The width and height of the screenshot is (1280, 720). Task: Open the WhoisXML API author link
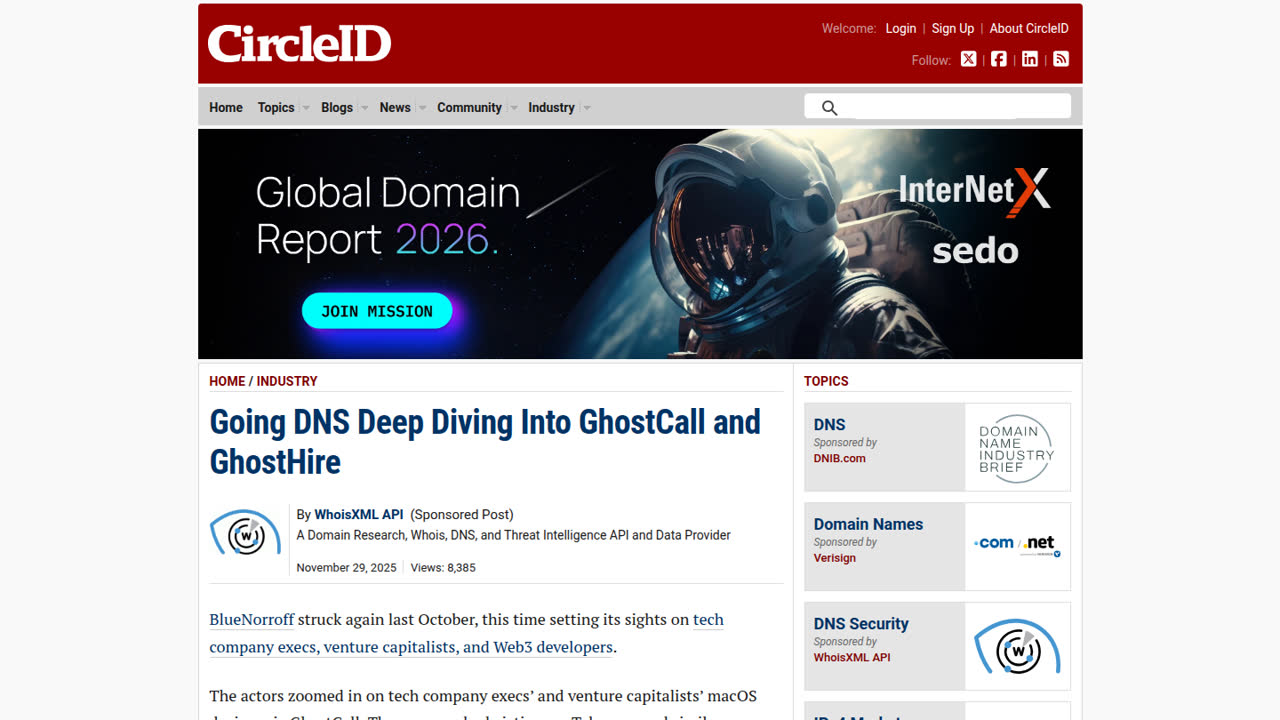click(359, 514)
